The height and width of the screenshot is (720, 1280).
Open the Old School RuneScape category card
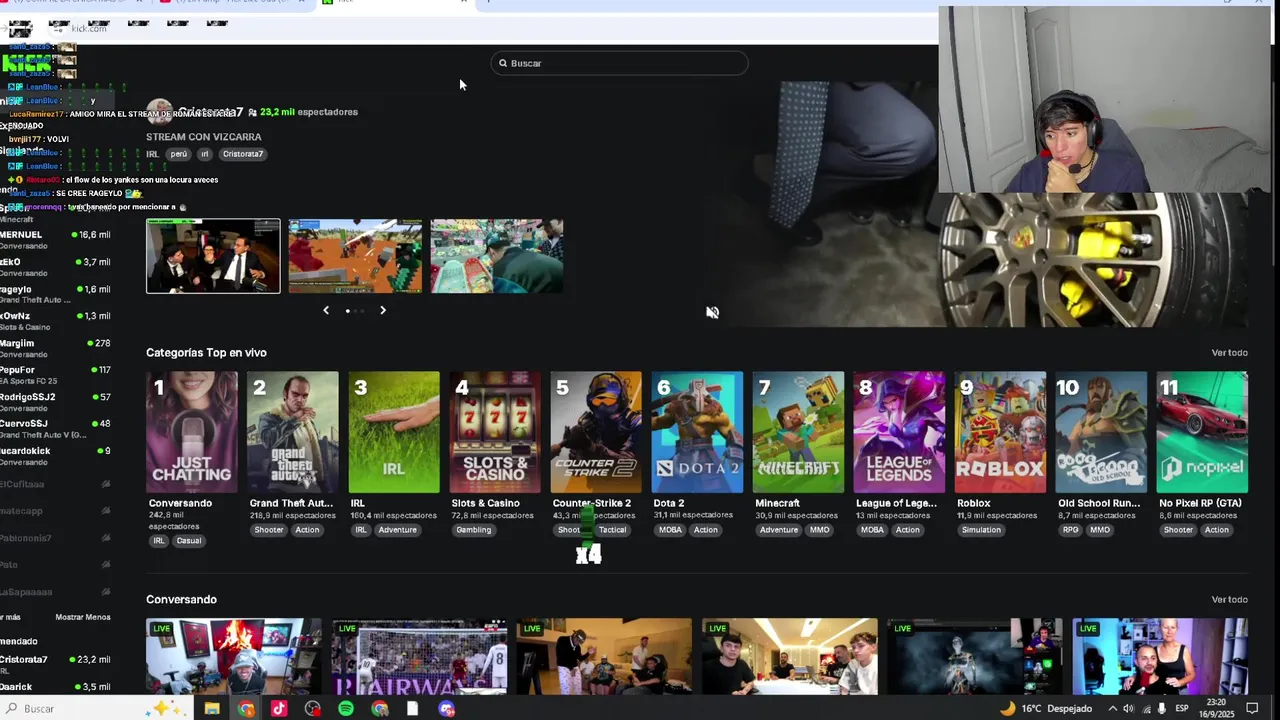click(1101, 433)
